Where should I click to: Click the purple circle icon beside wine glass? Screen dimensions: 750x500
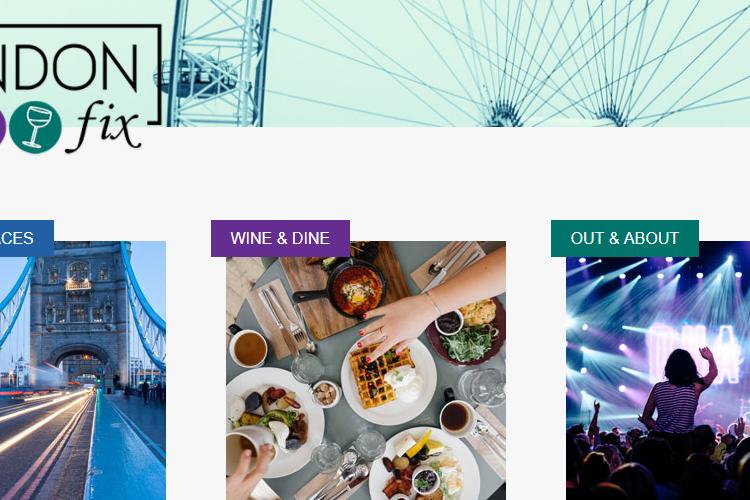tap(2, 127)
